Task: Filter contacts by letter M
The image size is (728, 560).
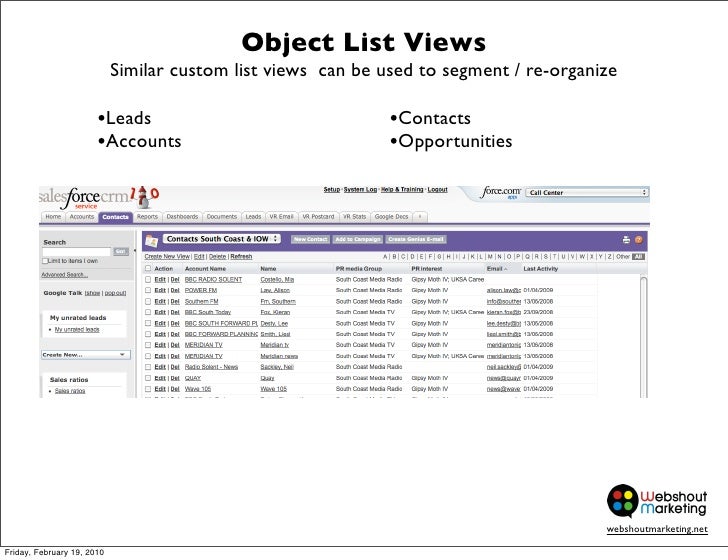Action: (x=490, y=256)
